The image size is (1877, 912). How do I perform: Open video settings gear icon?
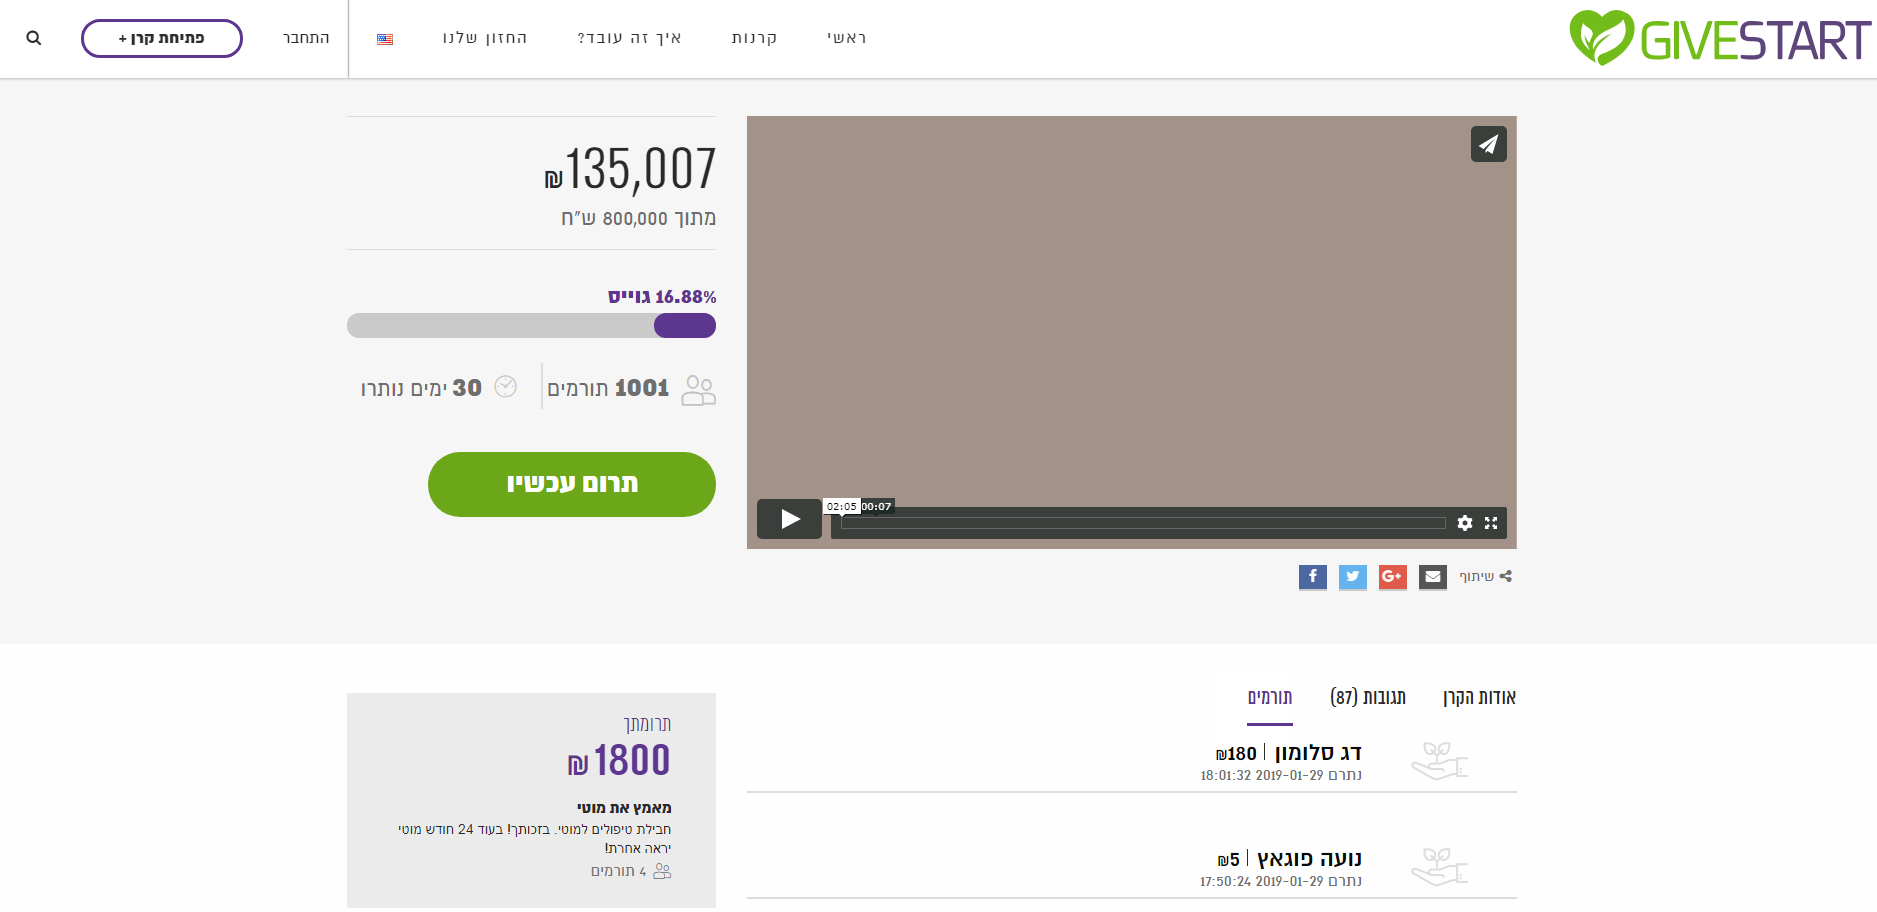[x=1465, y=523]
